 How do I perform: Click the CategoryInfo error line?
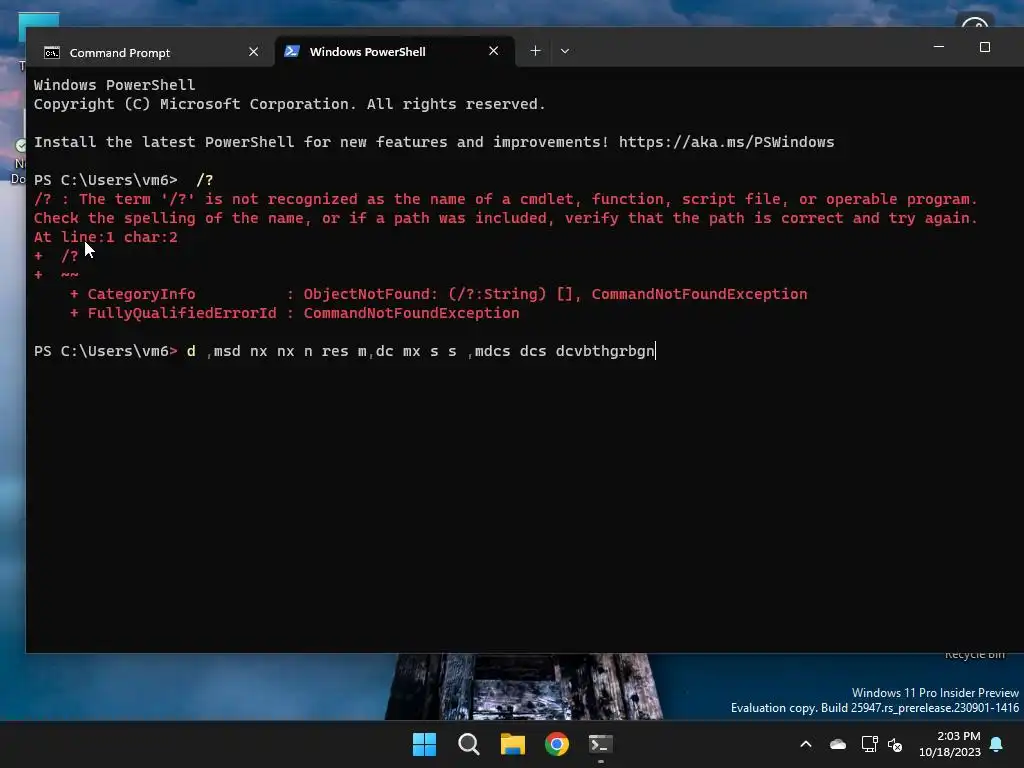(438, 295)
